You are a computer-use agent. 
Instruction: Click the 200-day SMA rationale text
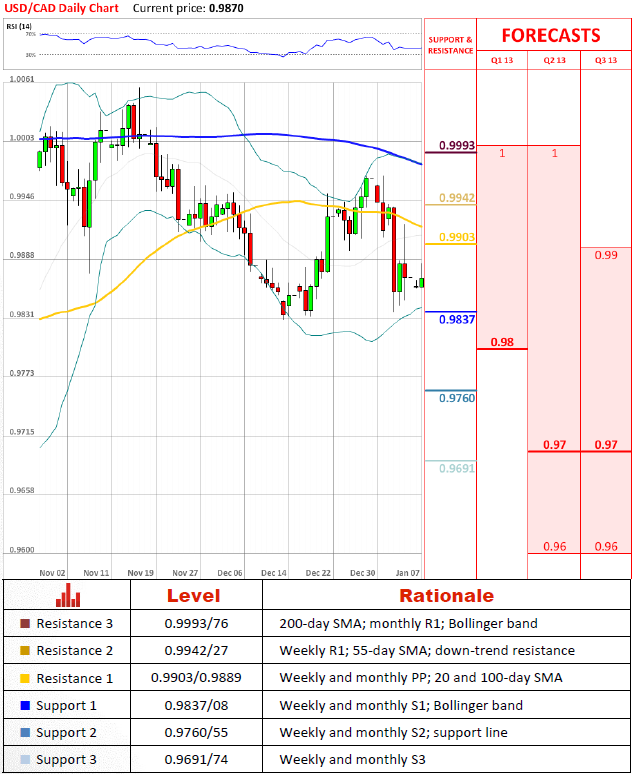coord(408,624)
